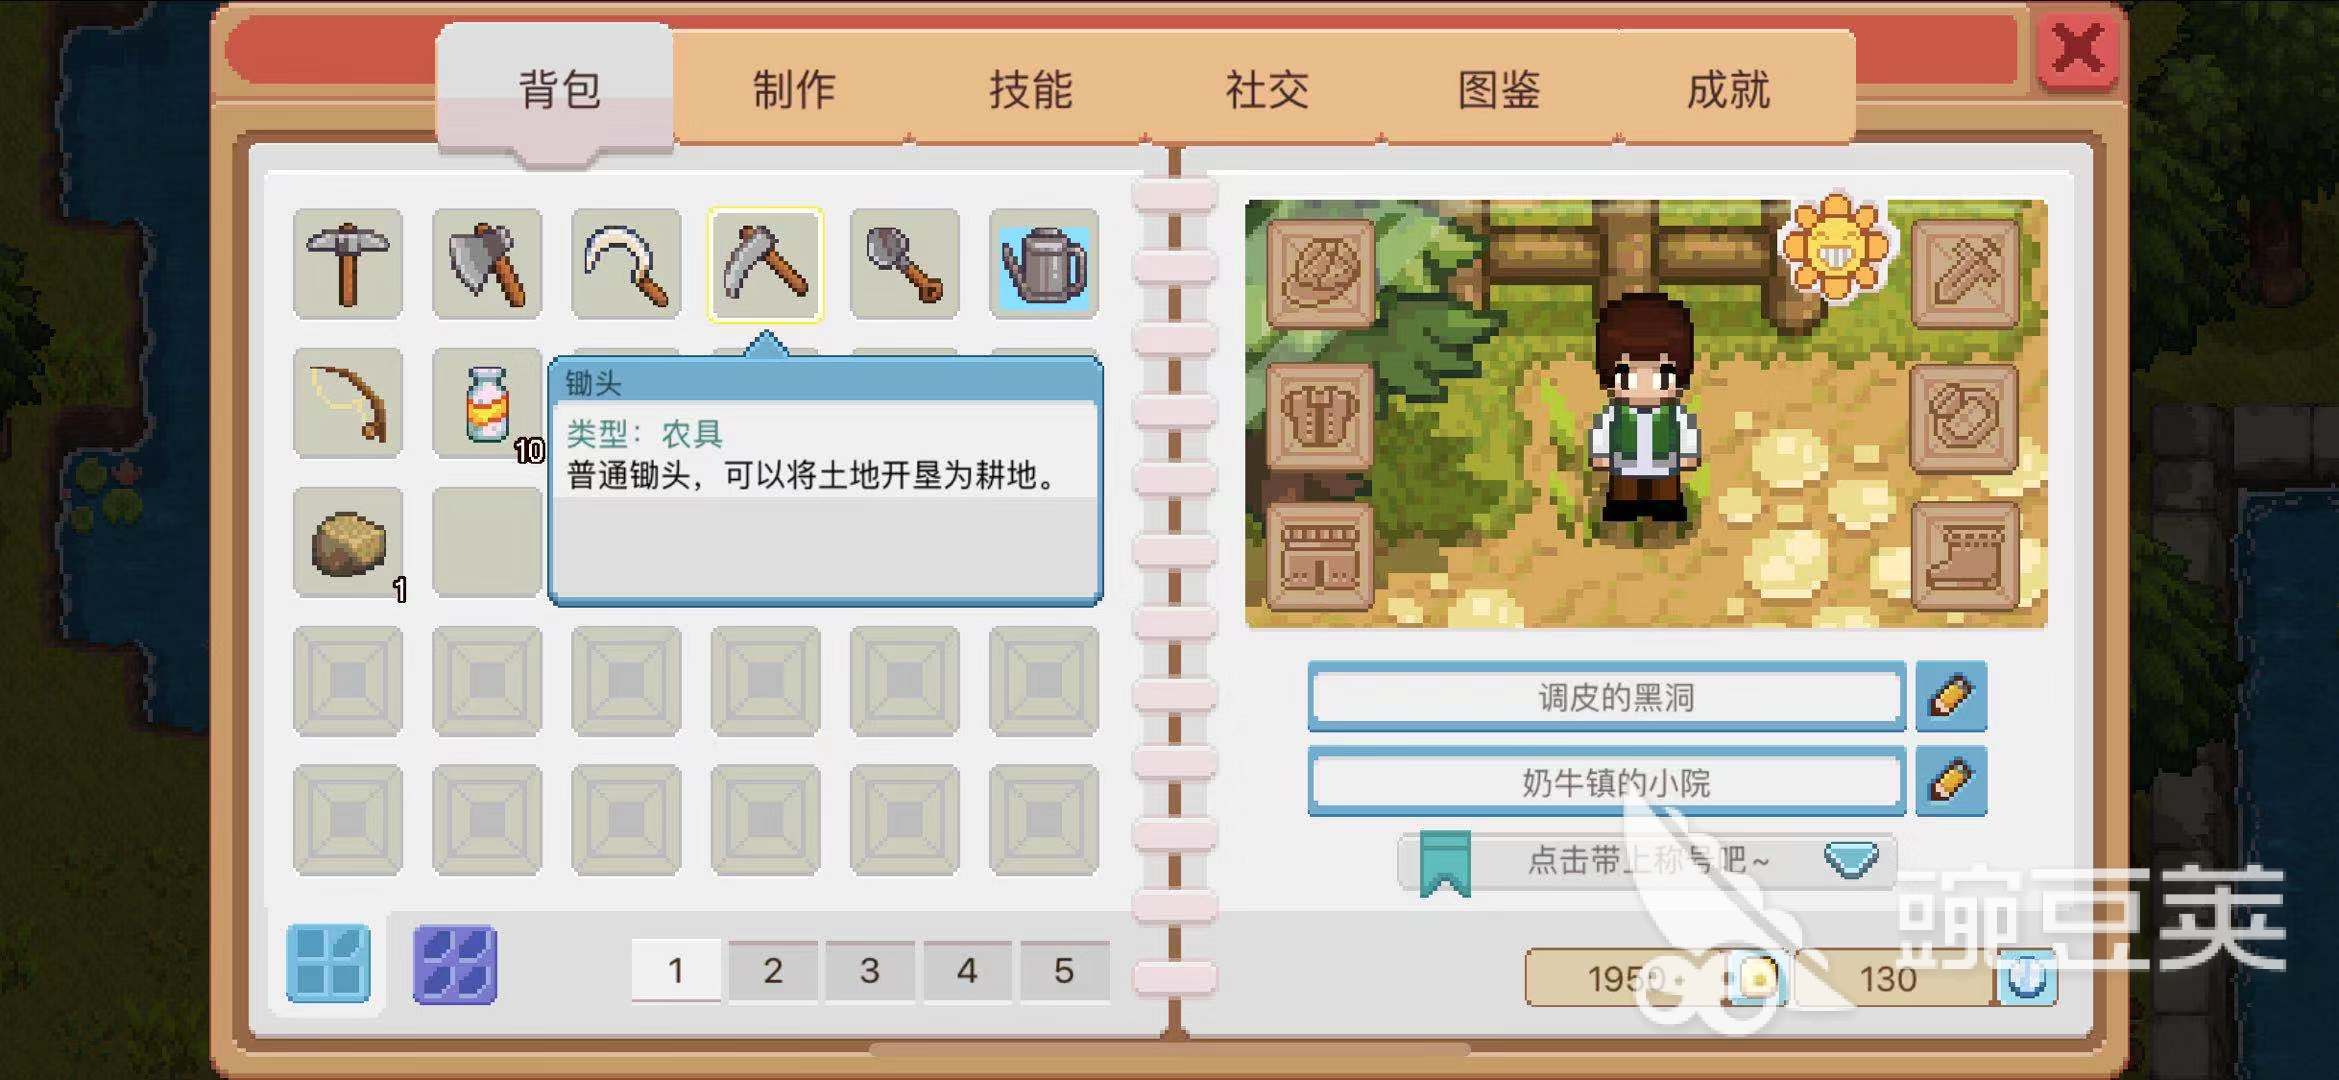Select the shovel tool
Viewport: 2339px width, 1080px height.
(x=905, y=265)
